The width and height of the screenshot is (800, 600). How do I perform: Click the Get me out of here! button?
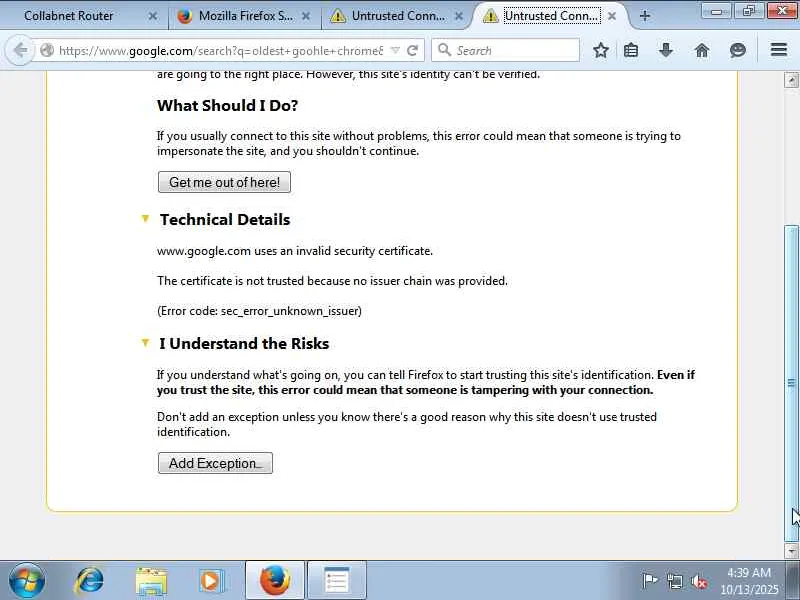click(x=224, y=182)
